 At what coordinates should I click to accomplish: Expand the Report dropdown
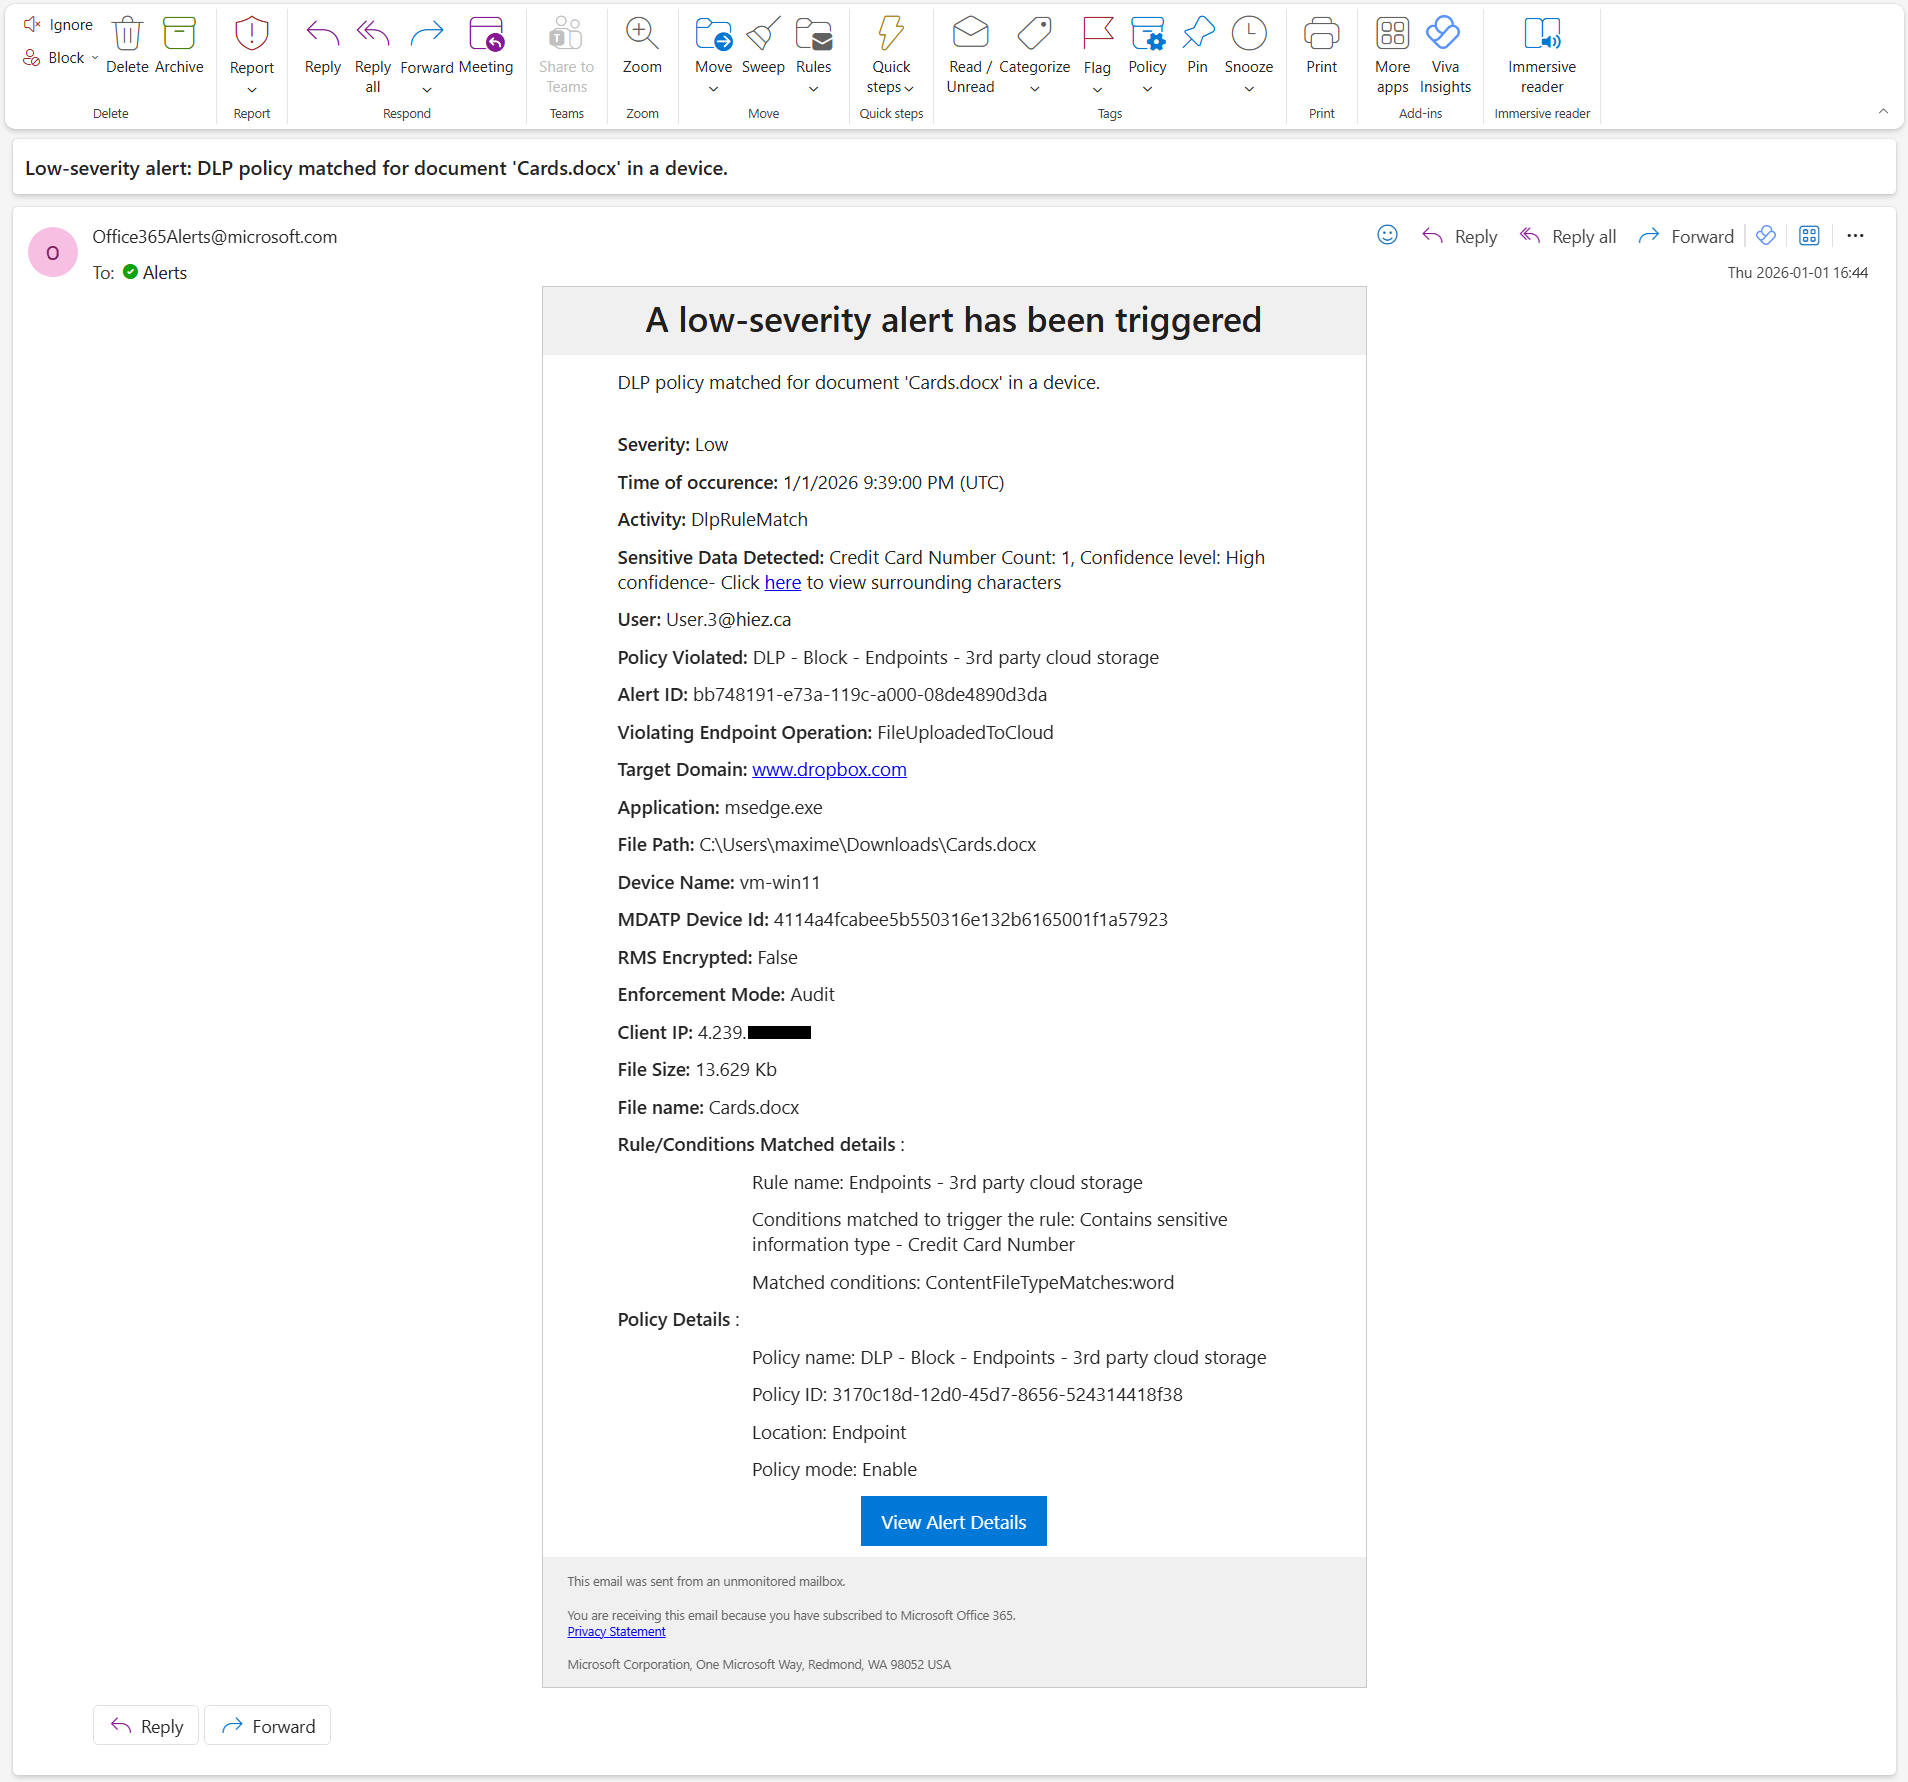252,89
